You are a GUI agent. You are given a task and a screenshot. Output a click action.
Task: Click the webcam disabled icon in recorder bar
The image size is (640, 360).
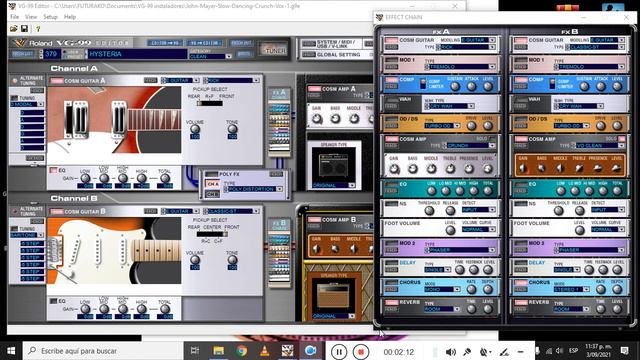click(485, 351)
